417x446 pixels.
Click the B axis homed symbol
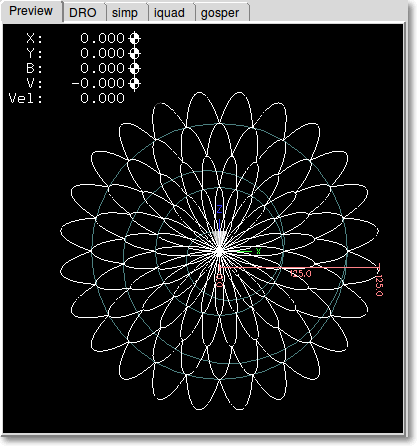click(134, 68)
